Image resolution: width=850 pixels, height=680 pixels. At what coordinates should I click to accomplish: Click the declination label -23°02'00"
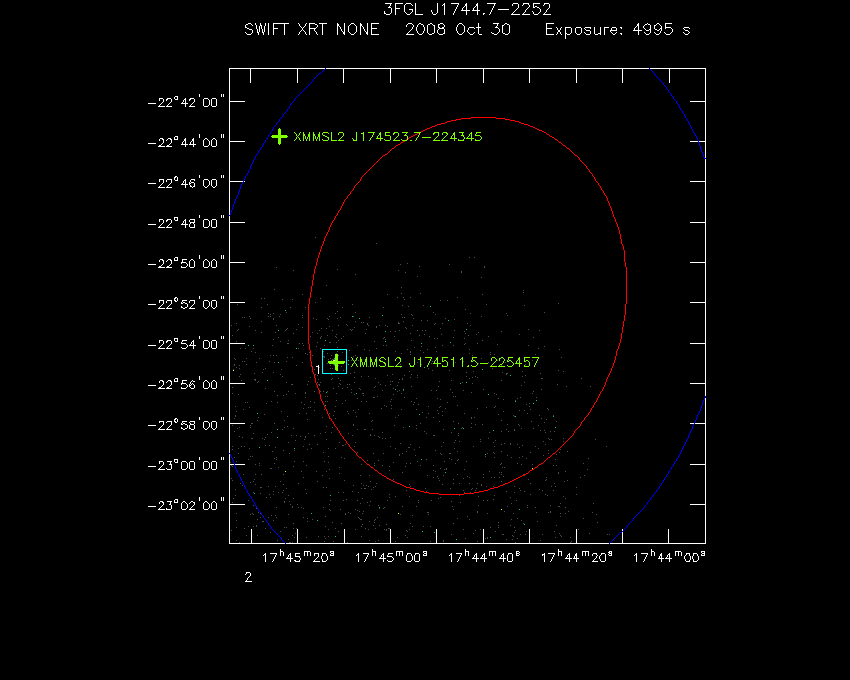click(186, 505)
